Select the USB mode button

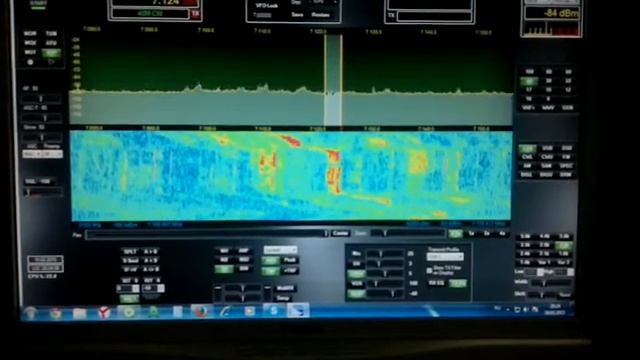(x=547, y=148)
